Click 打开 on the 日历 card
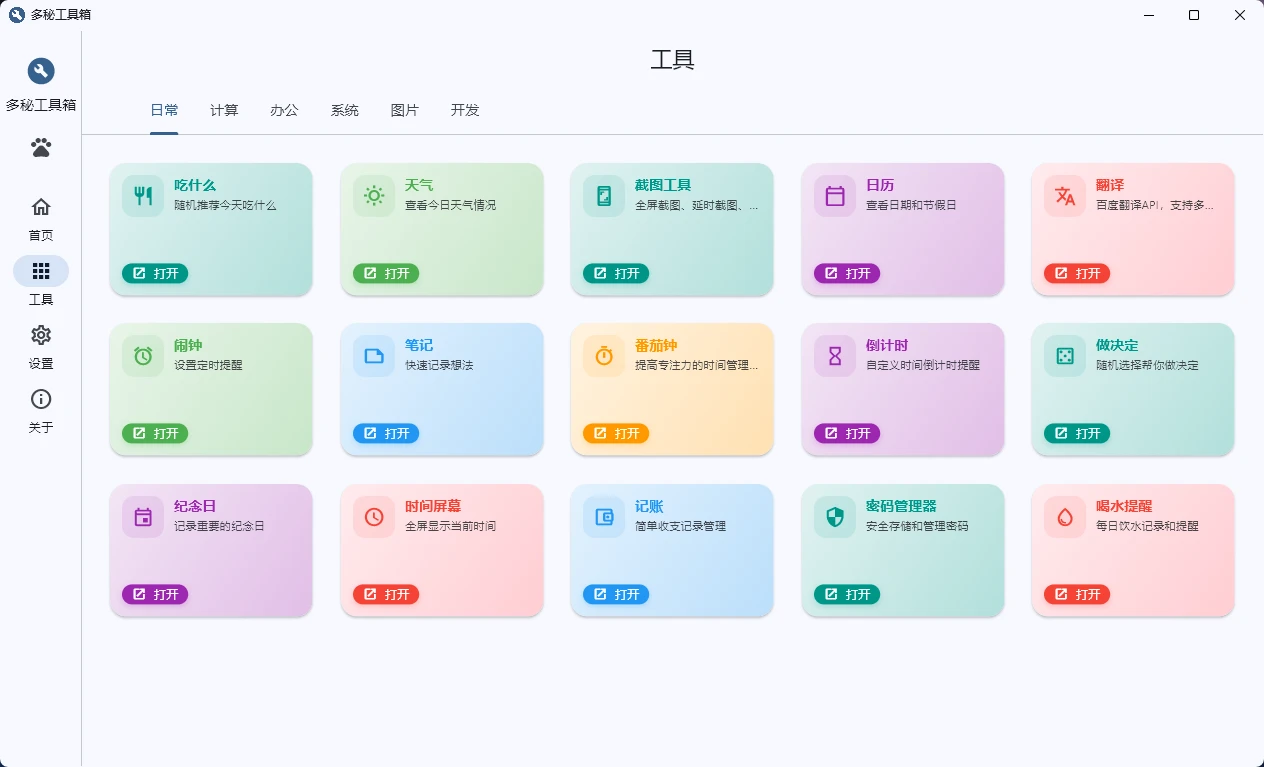Screen dimensions: 1264x767 pos(846,273)
